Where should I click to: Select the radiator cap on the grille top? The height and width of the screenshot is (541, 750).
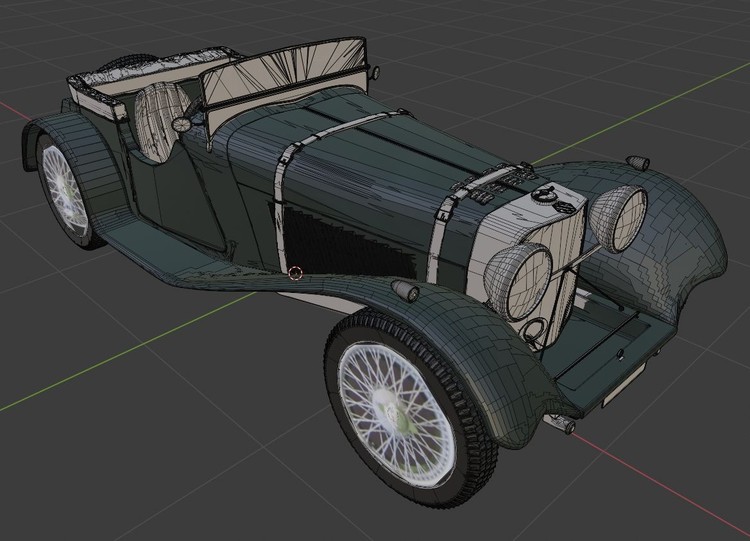(x=544, y=193)
